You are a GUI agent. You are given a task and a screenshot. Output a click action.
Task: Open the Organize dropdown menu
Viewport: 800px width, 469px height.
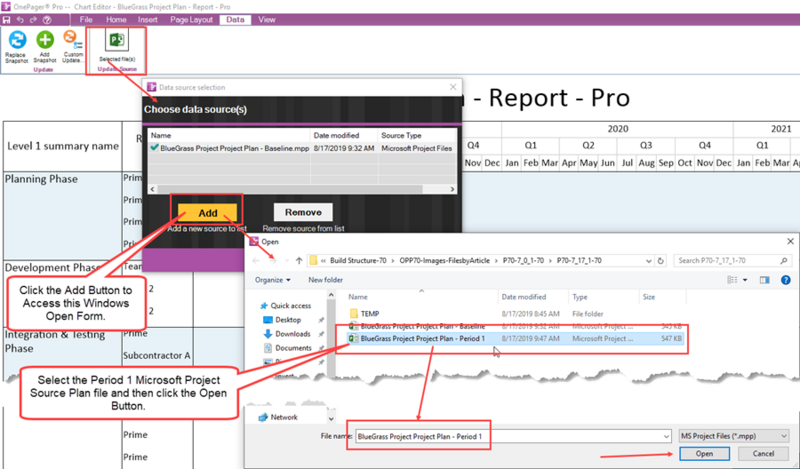point(272,280)
